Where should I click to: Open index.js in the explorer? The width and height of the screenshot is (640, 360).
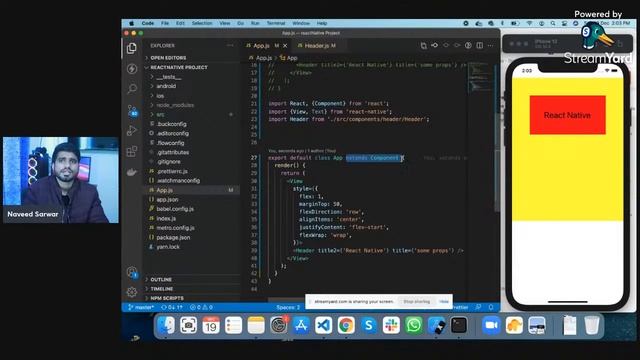pyautogui.click(x=166, y=219)
